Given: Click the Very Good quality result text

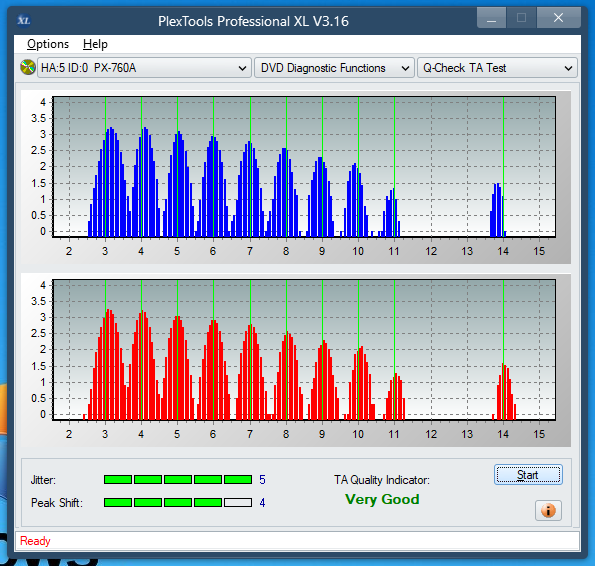Looking at the screenshot, I should tap(382, 499).
